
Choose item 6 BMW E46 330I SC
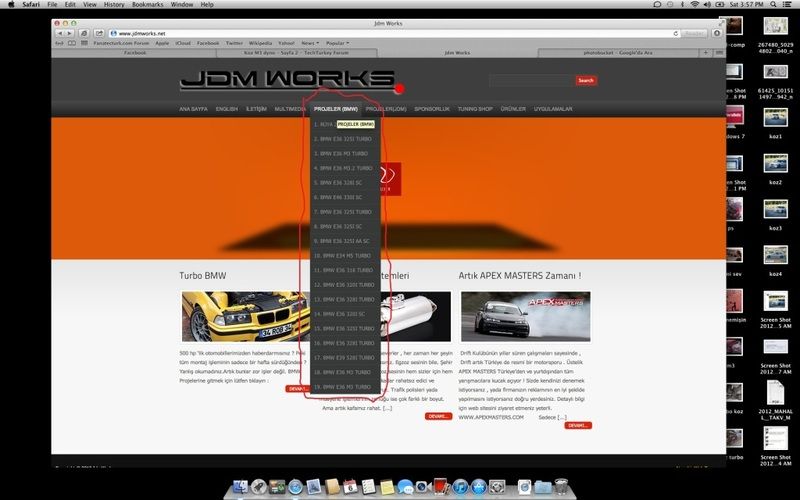[338, 197]
